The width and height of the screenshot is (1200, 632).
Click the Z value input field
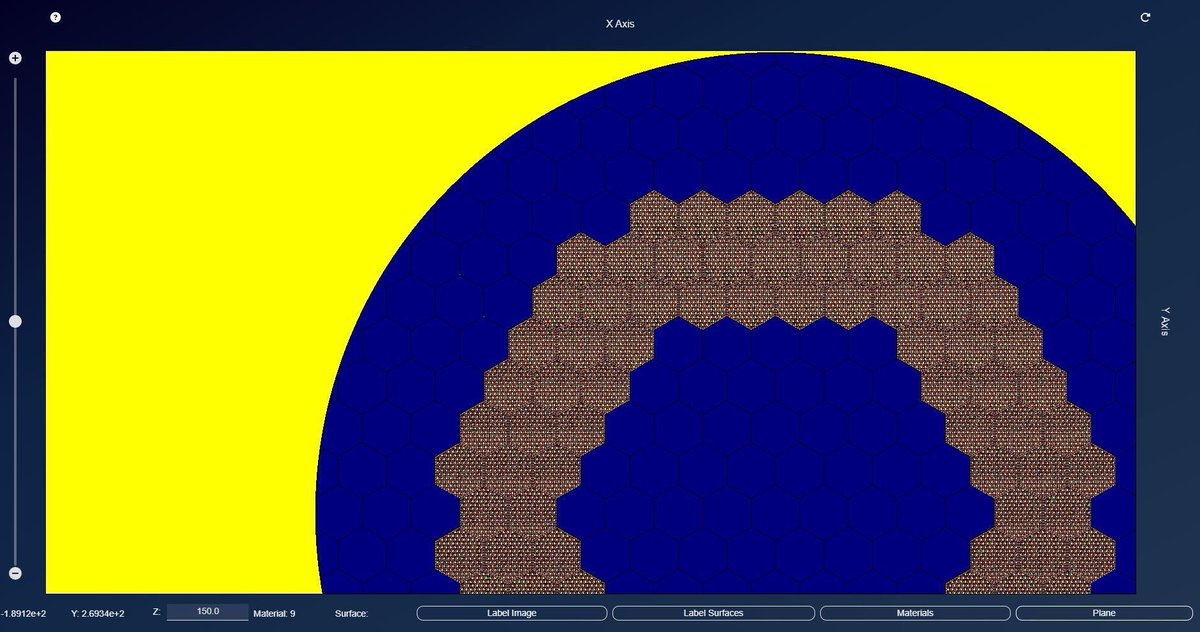click(x=208, y=612)
